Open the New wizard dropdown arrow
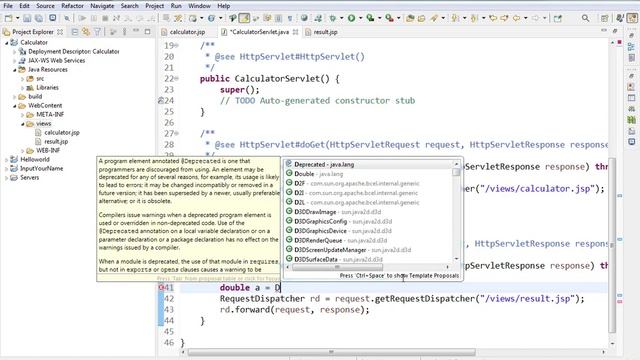Viewport: 640px width, 360px height. [17, 18]
